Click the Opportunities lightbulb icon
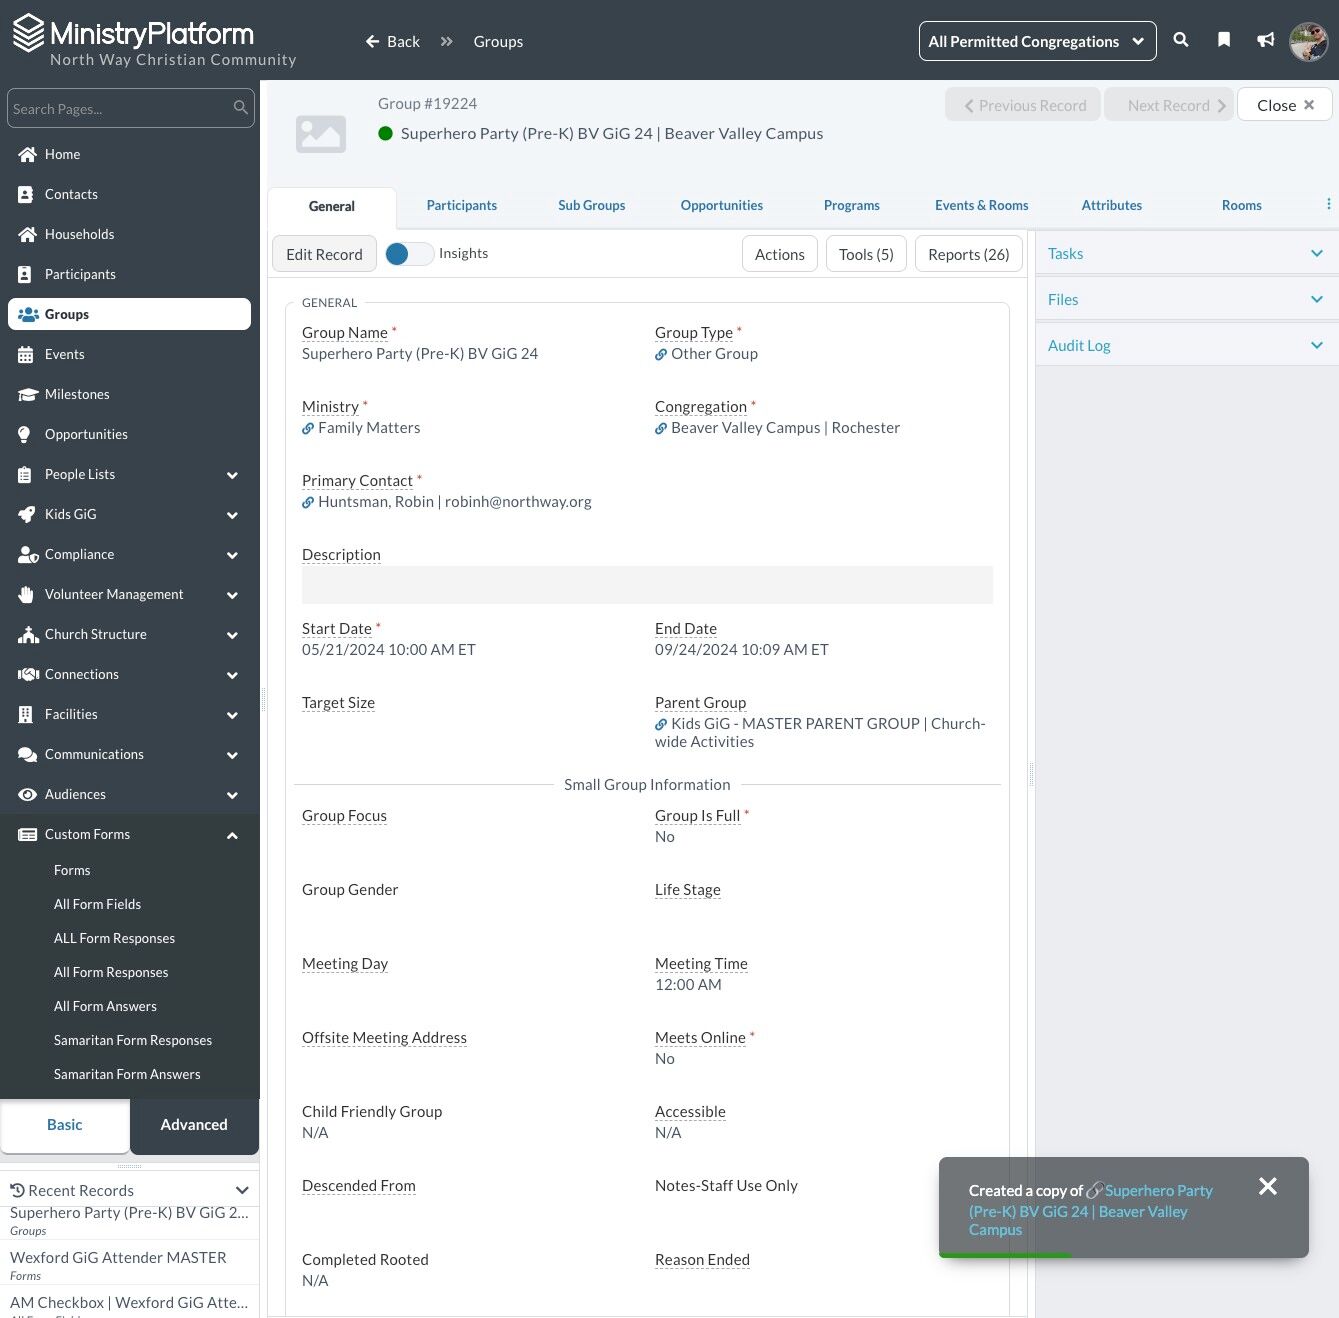Screen dimensions: 1339x1318 tap(25, 434)
